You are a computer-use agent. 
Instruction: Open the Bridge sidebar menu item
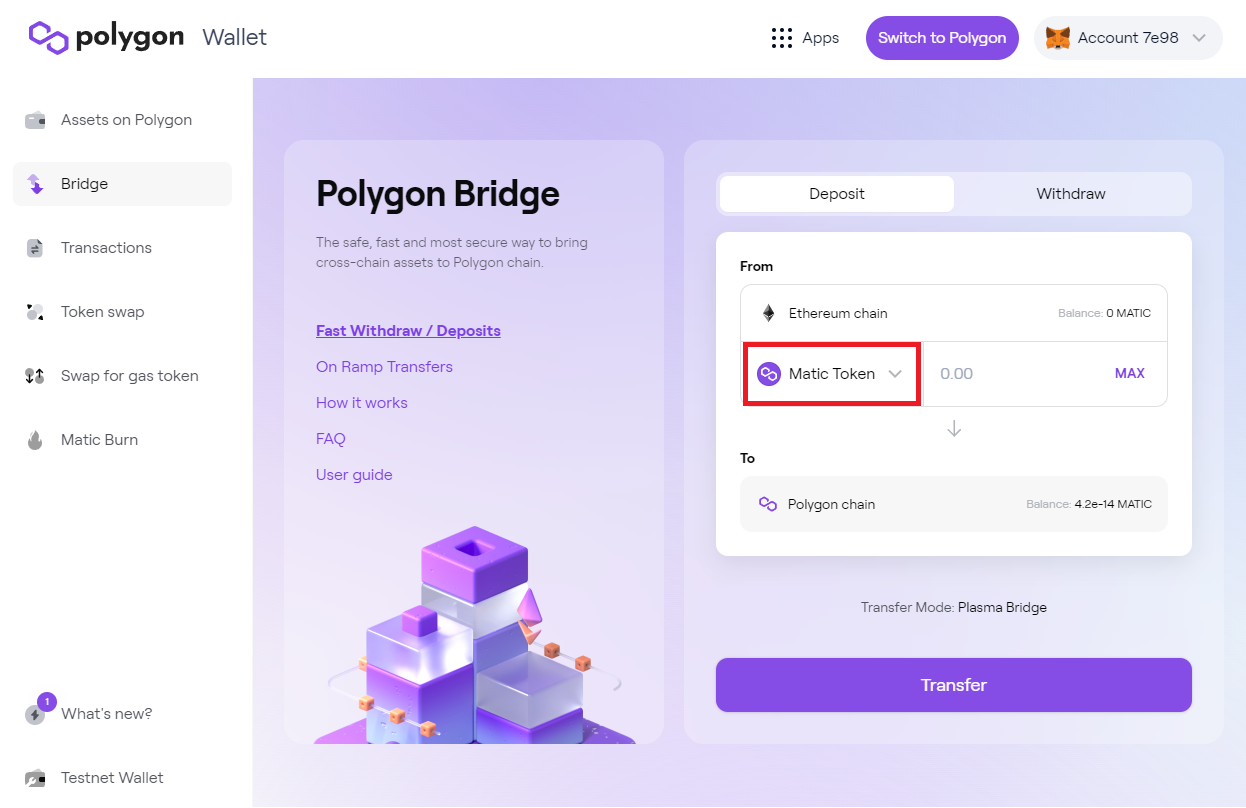[x=122, y=184]
